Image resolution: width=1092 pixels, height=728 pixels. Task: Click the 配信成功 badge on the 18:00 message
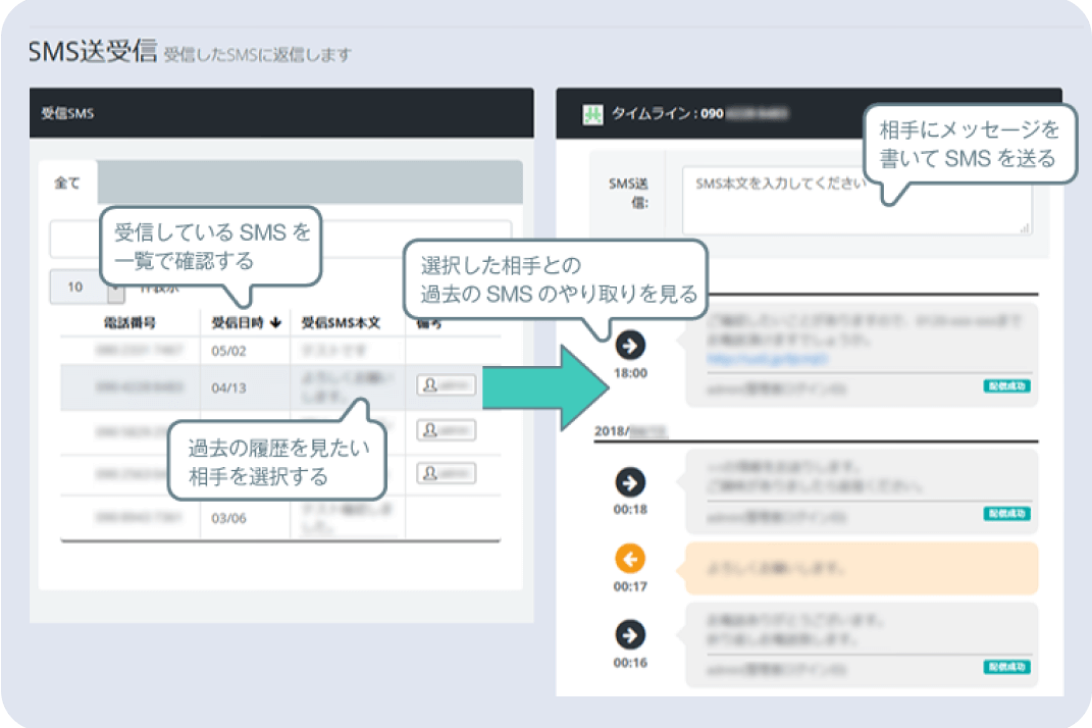point(1005,384)
